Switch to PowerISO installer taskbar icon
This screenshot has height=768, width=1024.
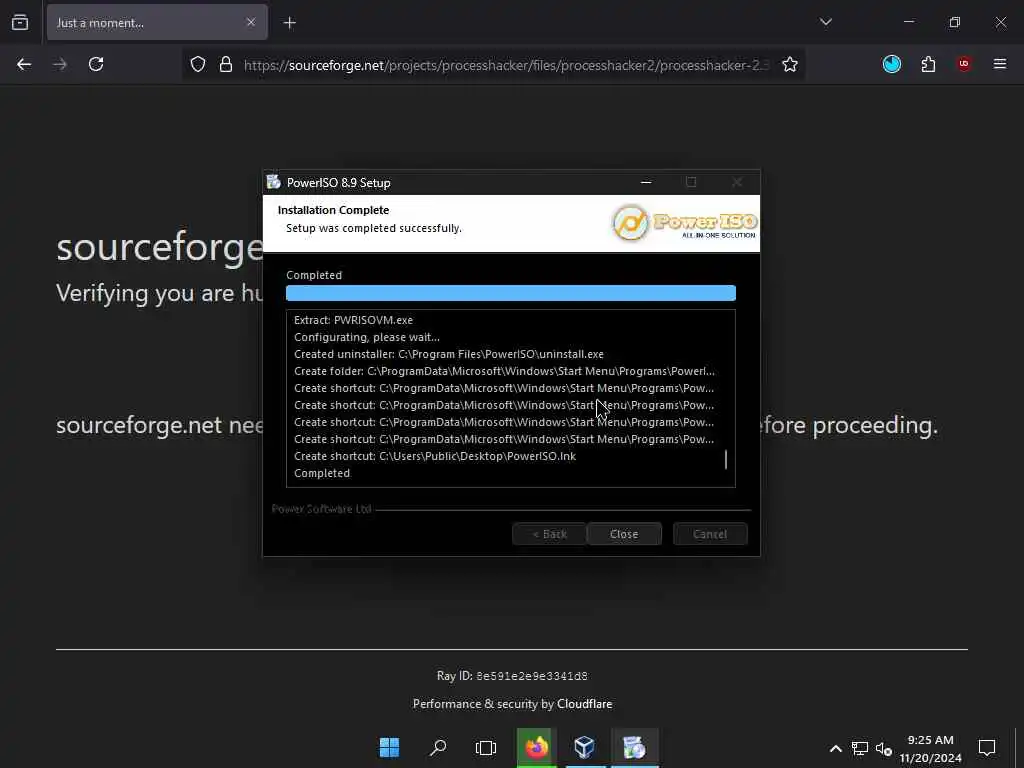point(634,747)
